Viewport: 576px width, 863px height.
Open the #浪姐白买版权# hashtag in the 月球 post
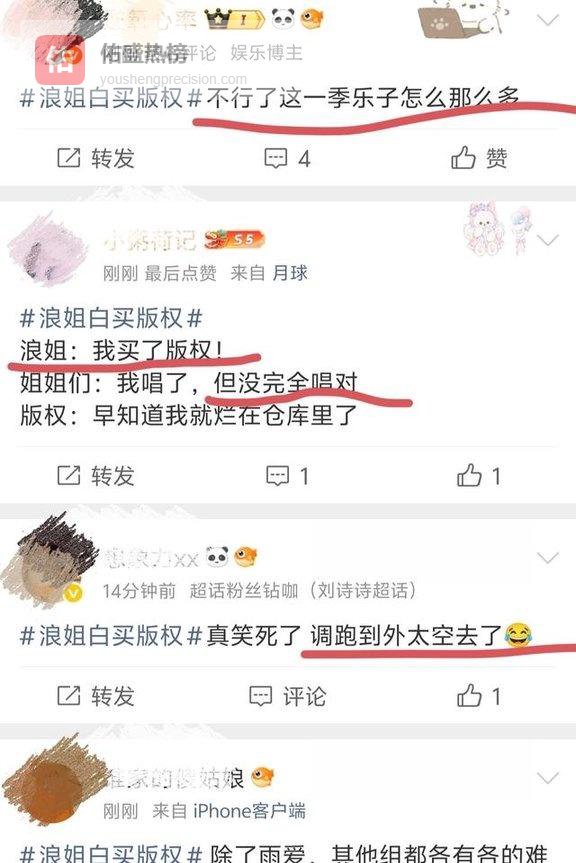point(111,318)
